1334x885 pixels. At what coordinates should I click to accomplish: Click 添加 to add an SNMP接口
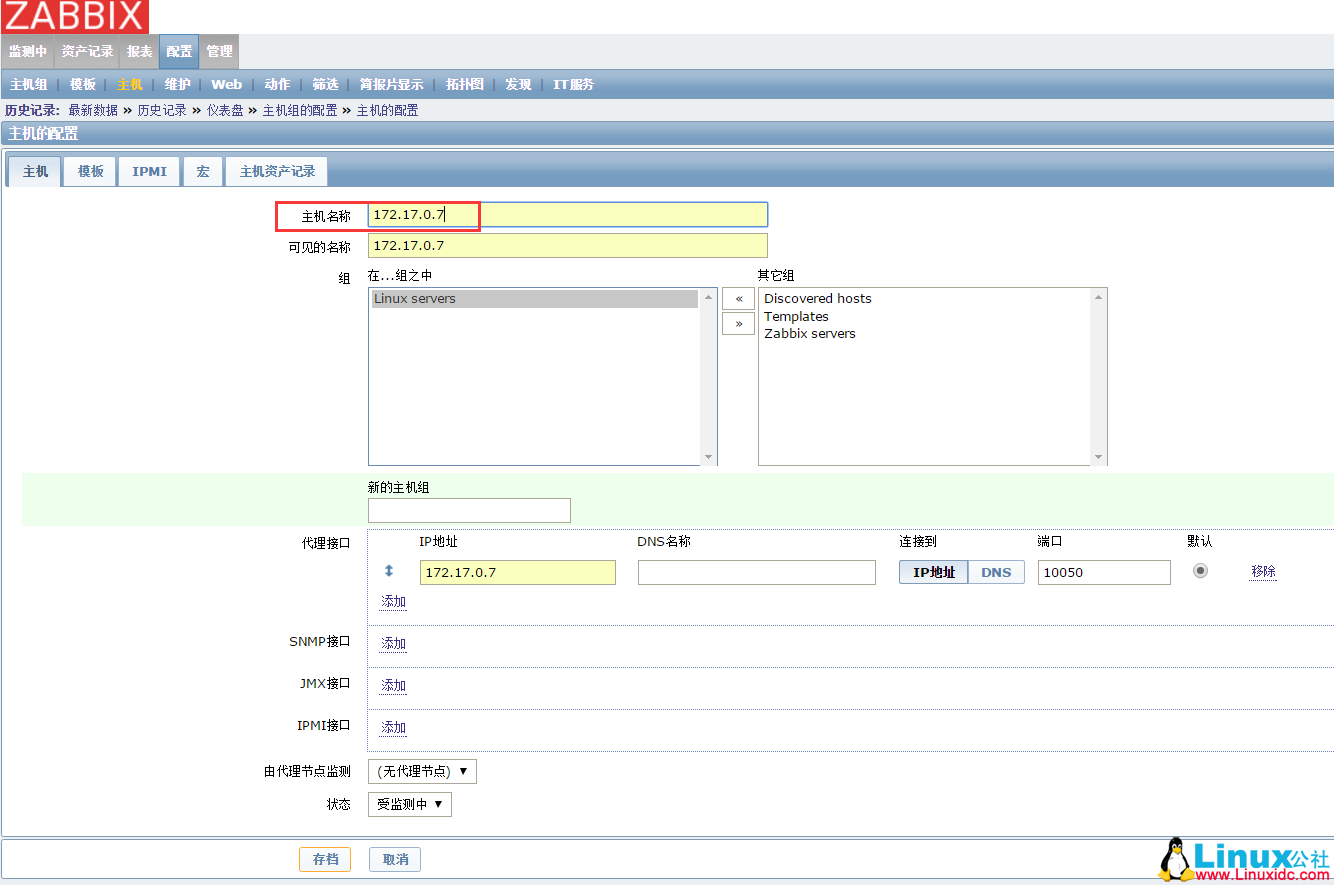(x=392, y=643)
